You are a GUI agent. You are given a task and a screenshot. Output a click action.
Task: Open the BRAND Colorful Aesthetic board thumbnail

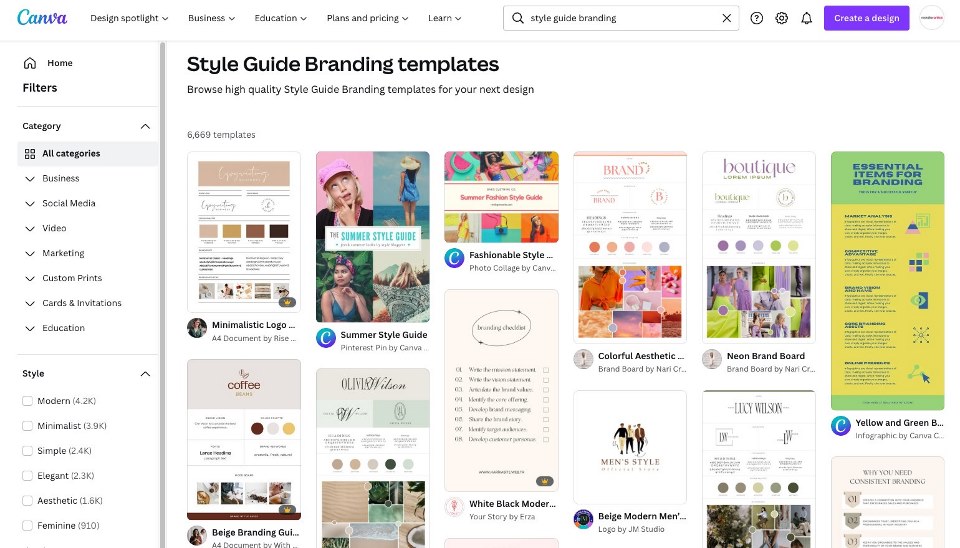point(630,247)
